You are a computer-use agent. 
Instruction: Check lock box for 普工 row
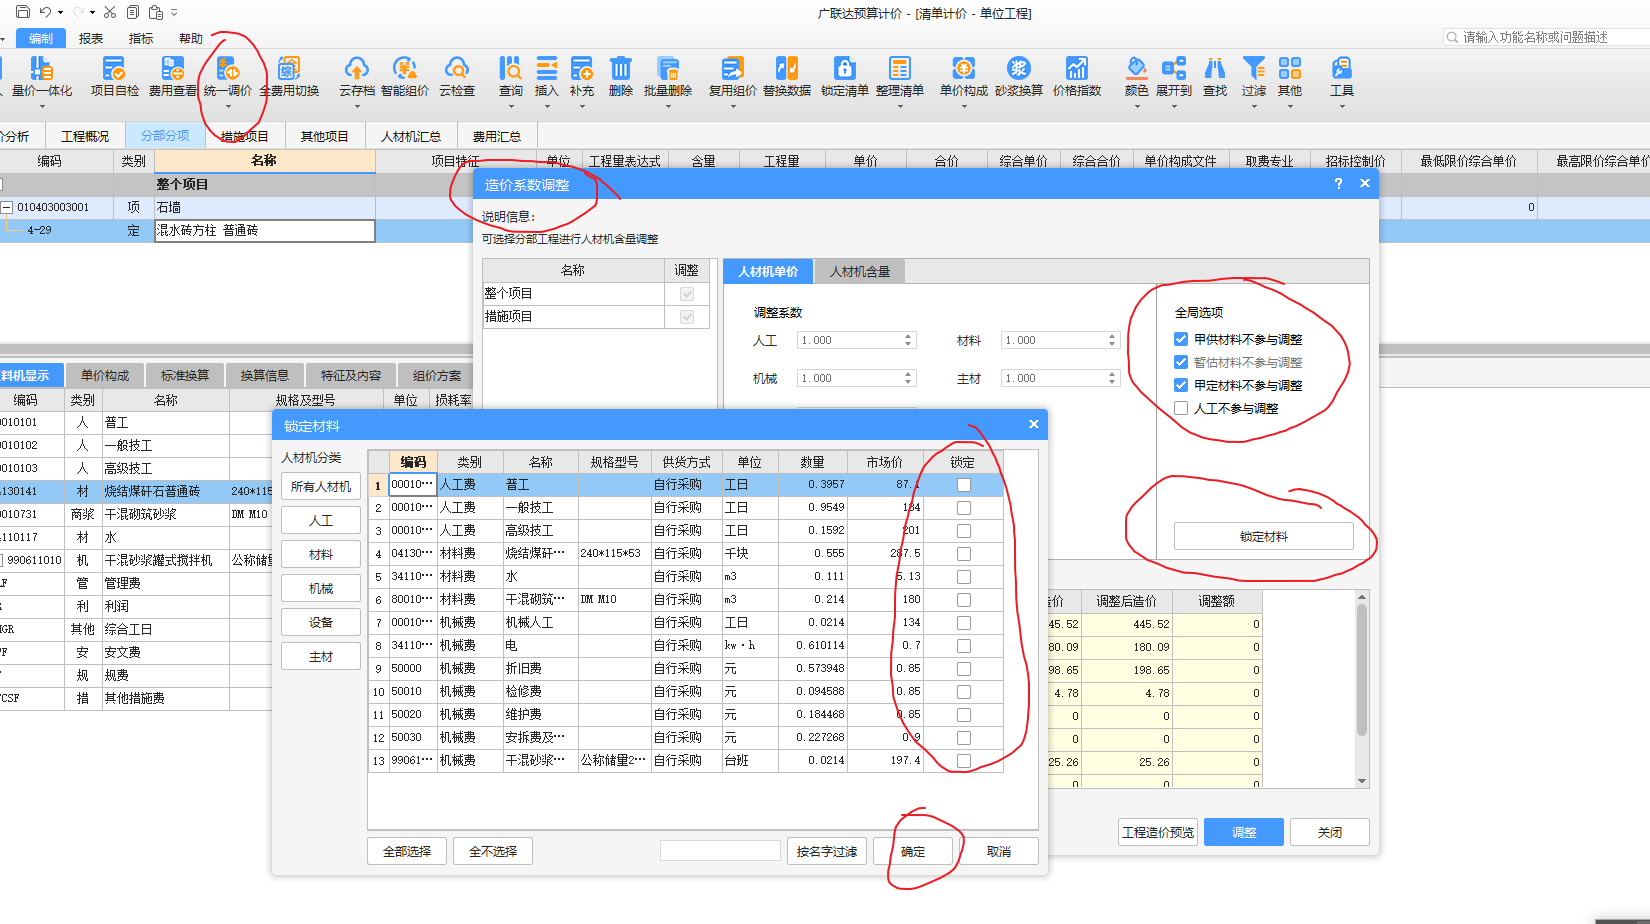963,484
